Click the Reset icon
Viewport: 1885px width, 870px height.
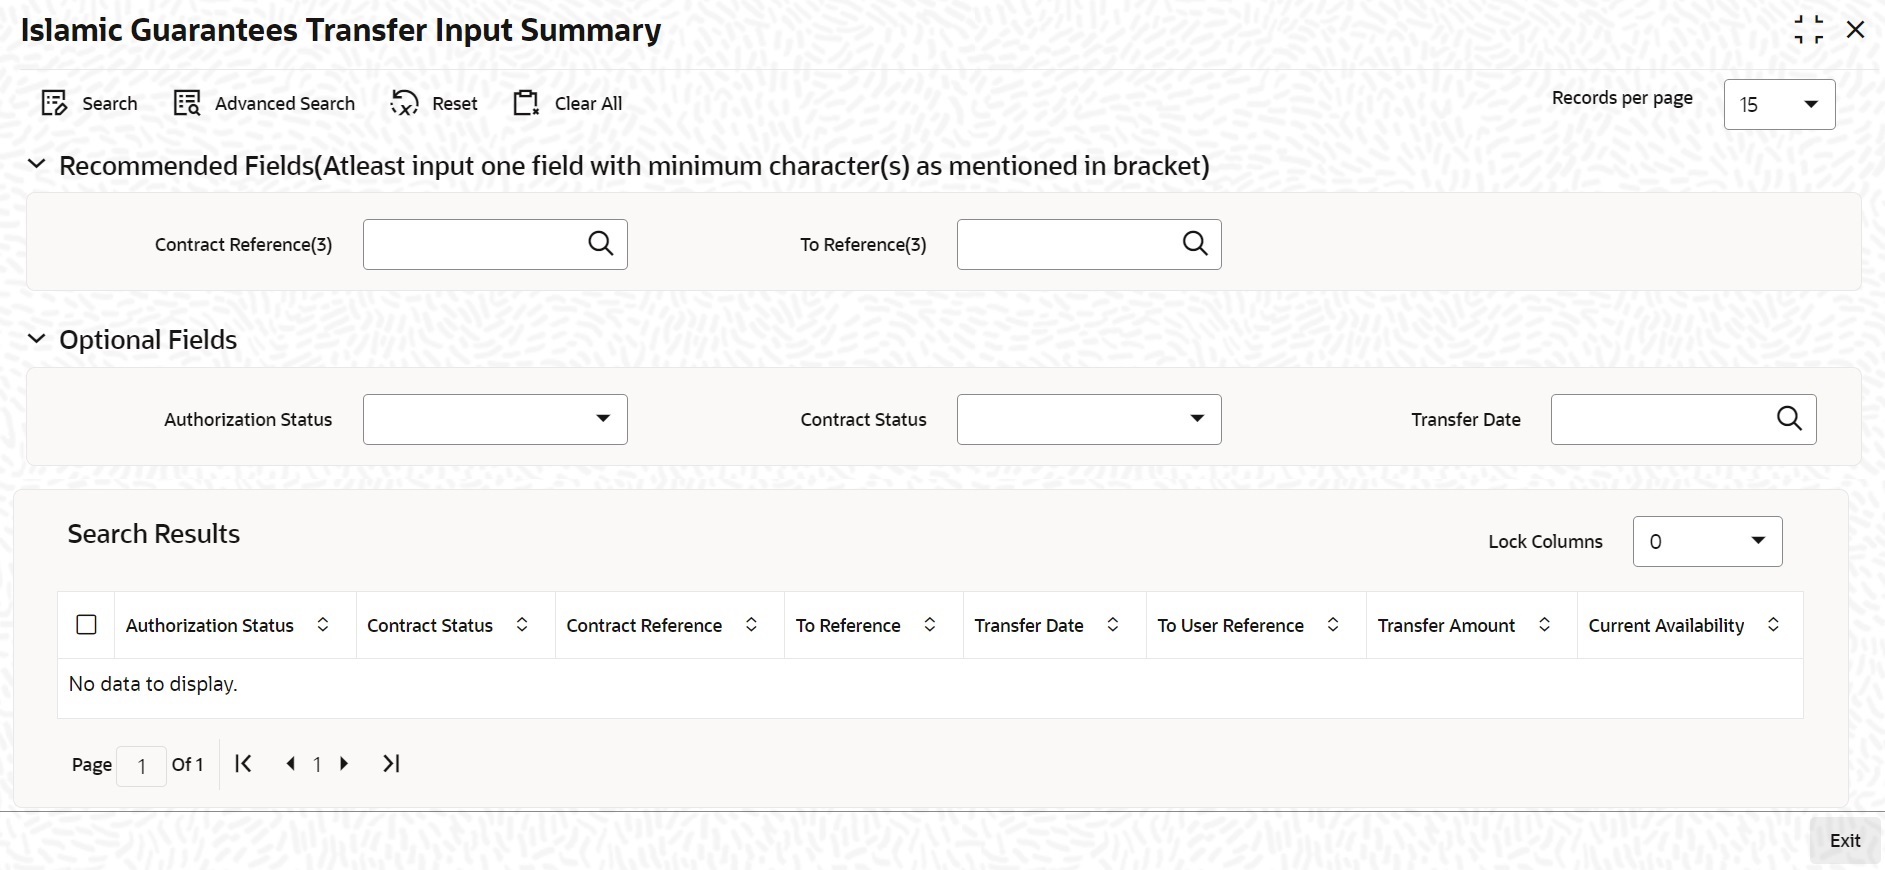(404, 103)
